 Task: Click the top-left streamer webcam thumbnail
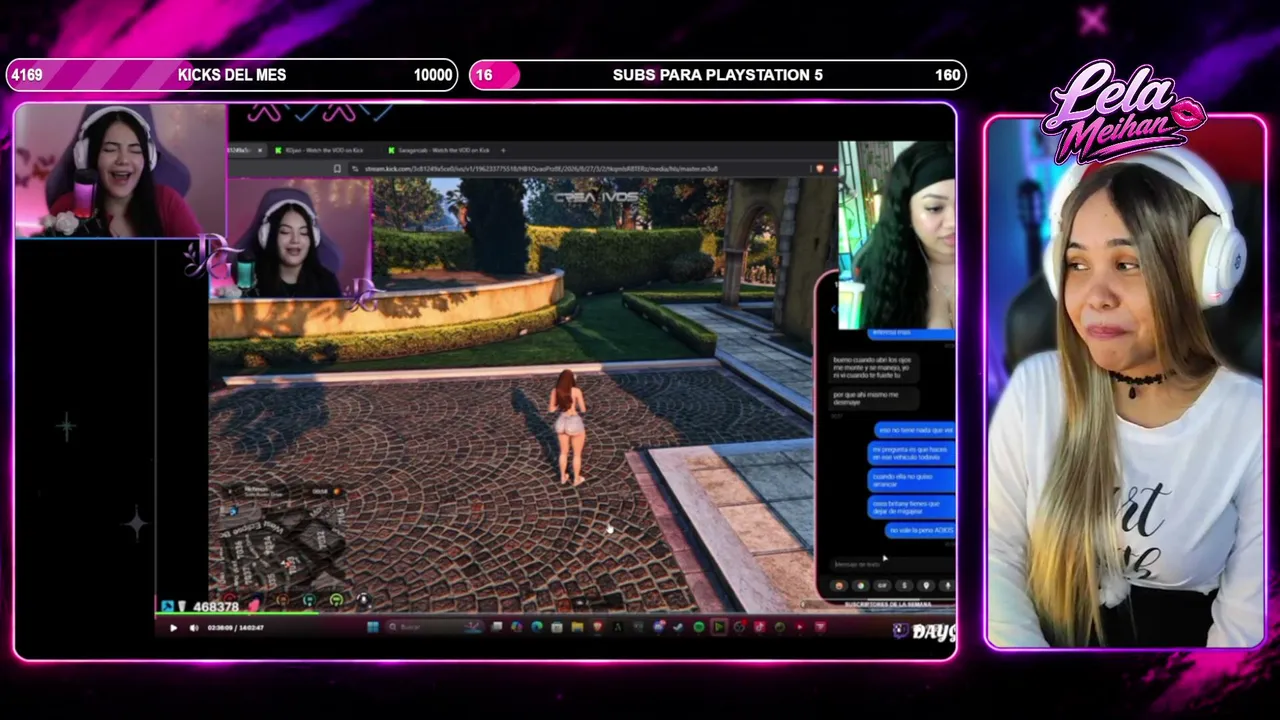tap(120, 171)
